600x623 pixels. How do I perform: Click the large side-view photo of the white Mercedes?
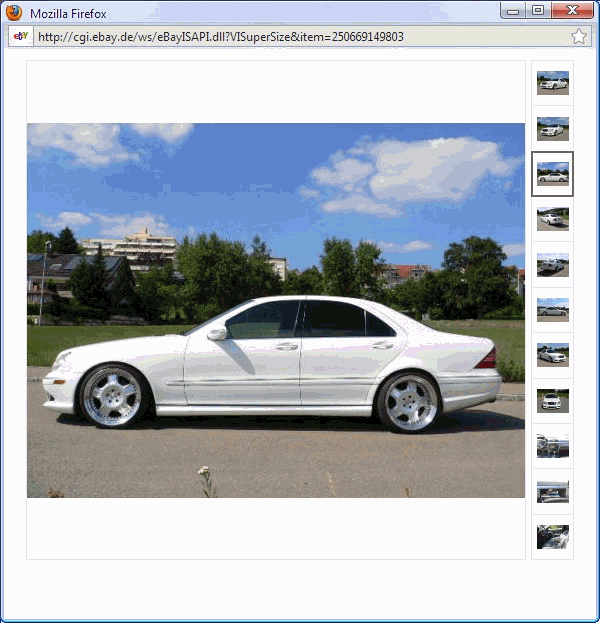[276, 310]
